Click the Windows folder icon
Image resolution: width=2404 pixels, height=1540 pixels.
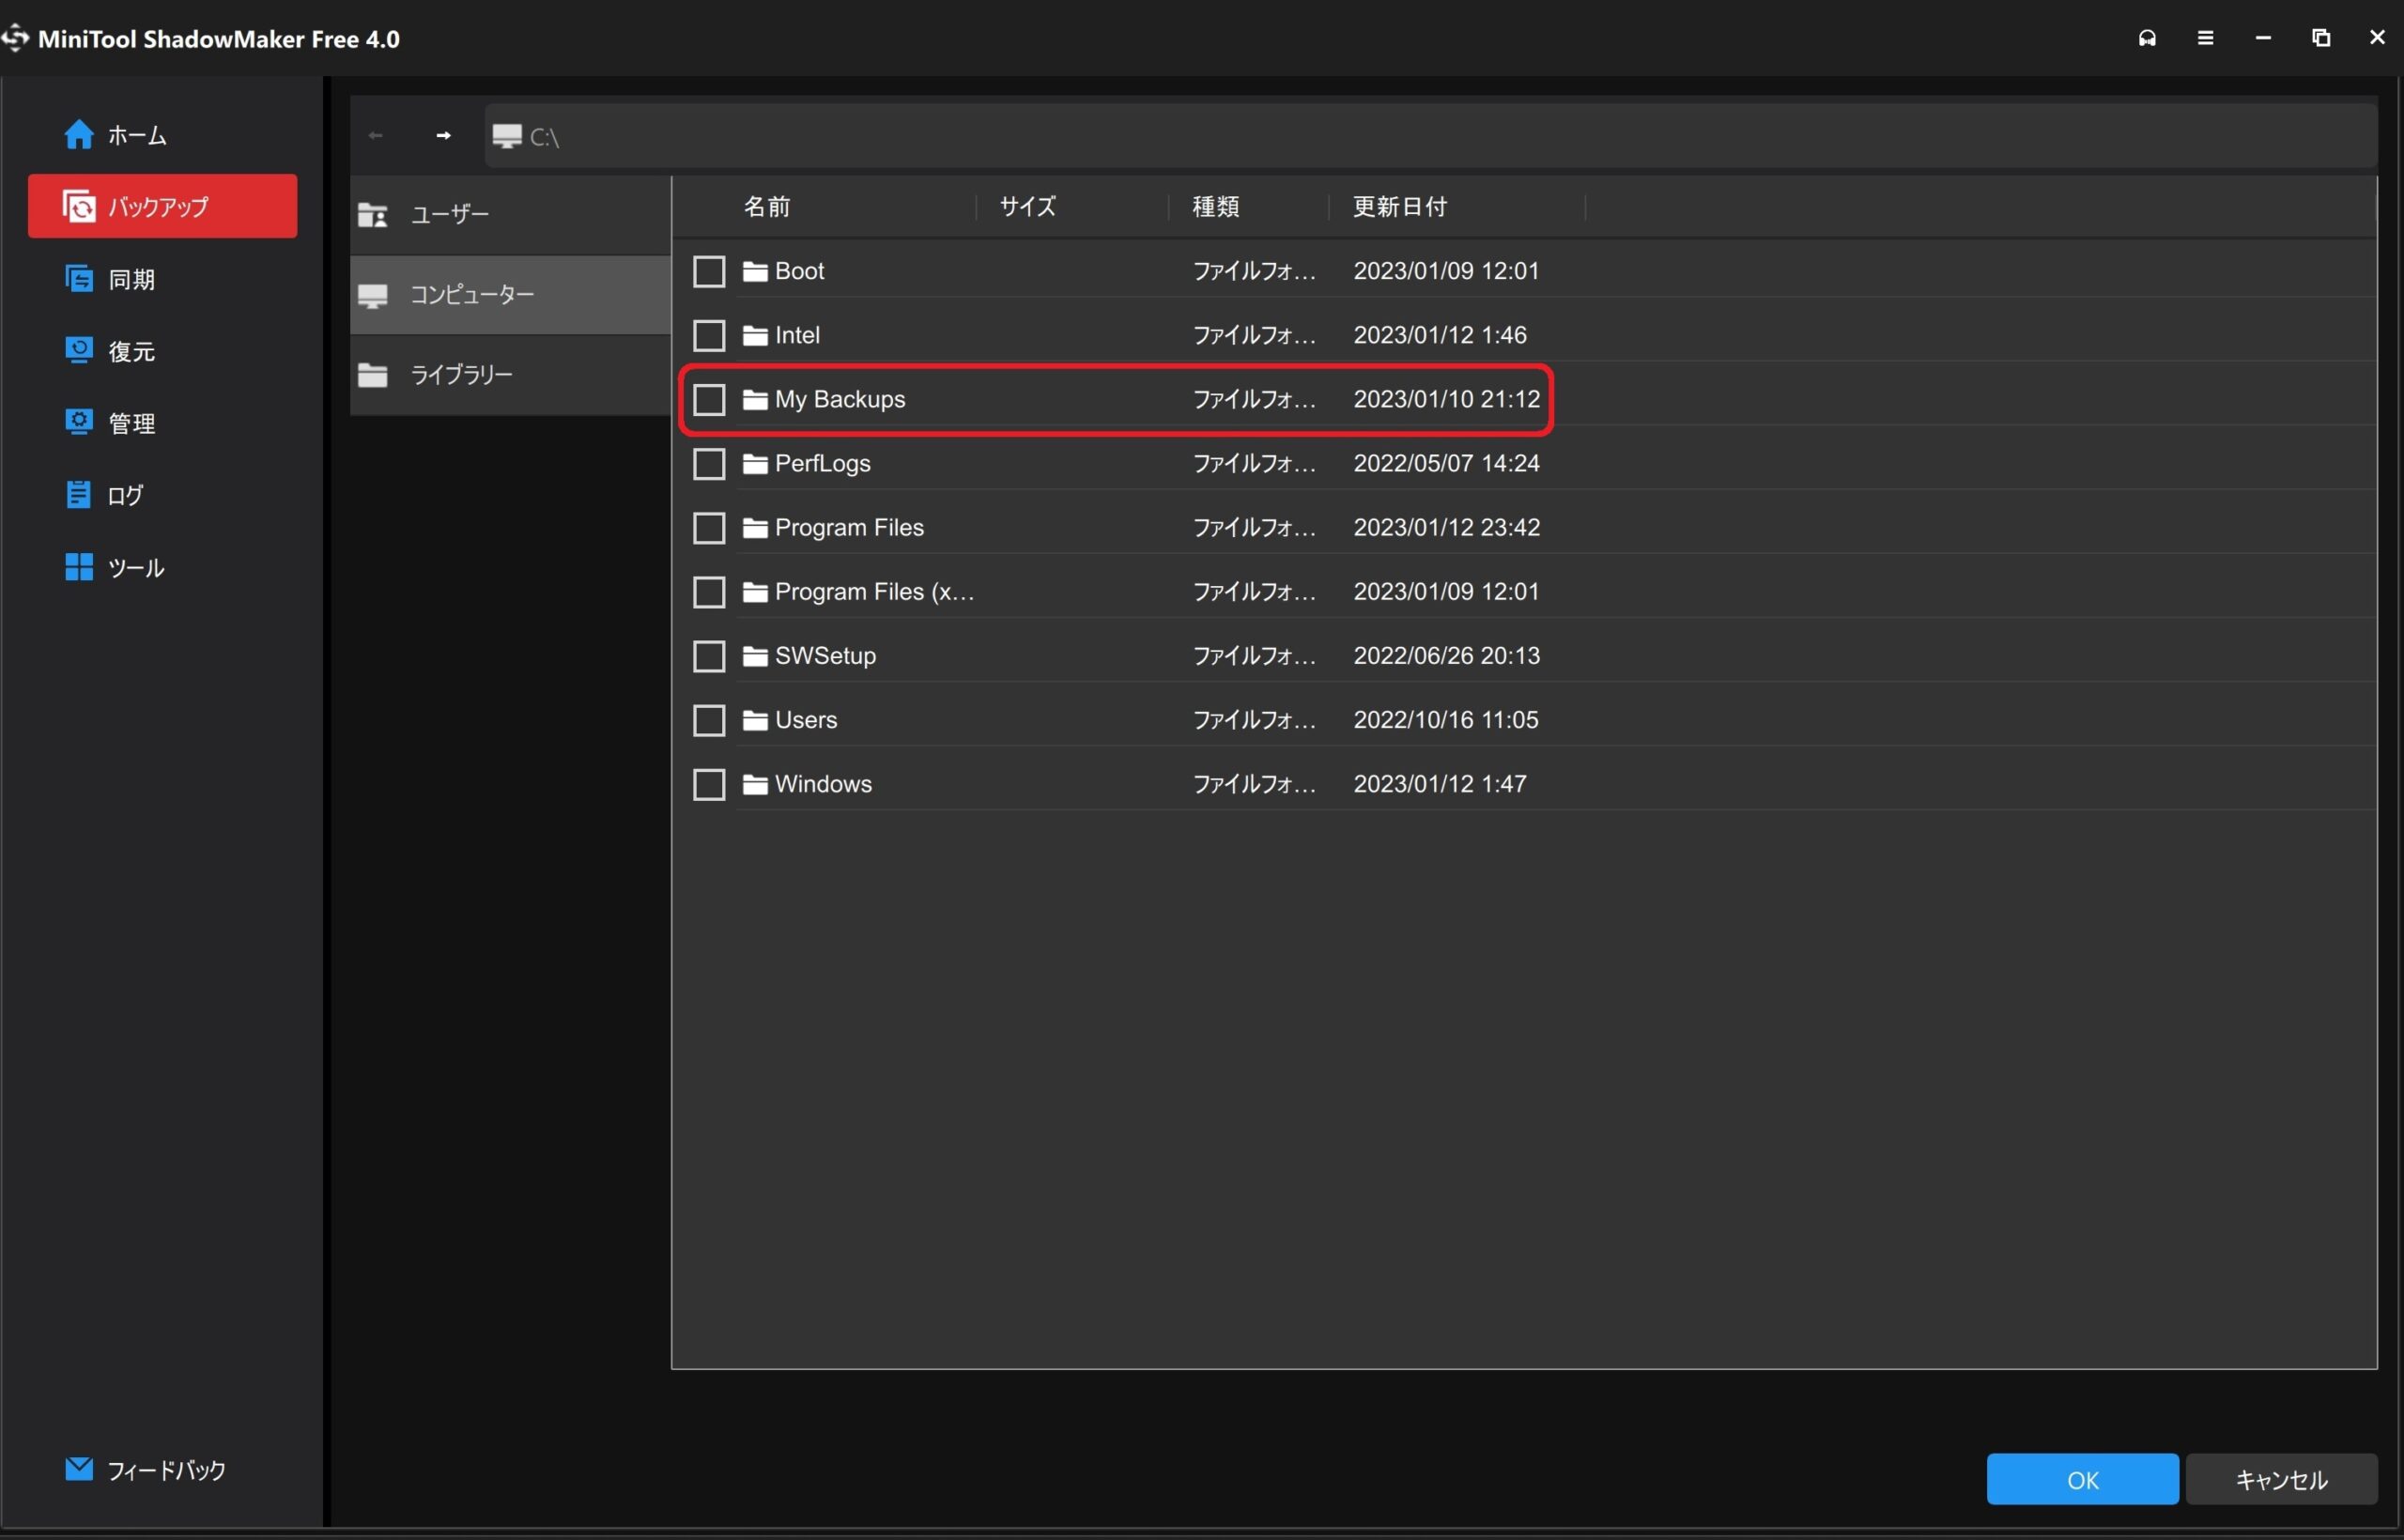coord(755,784)
